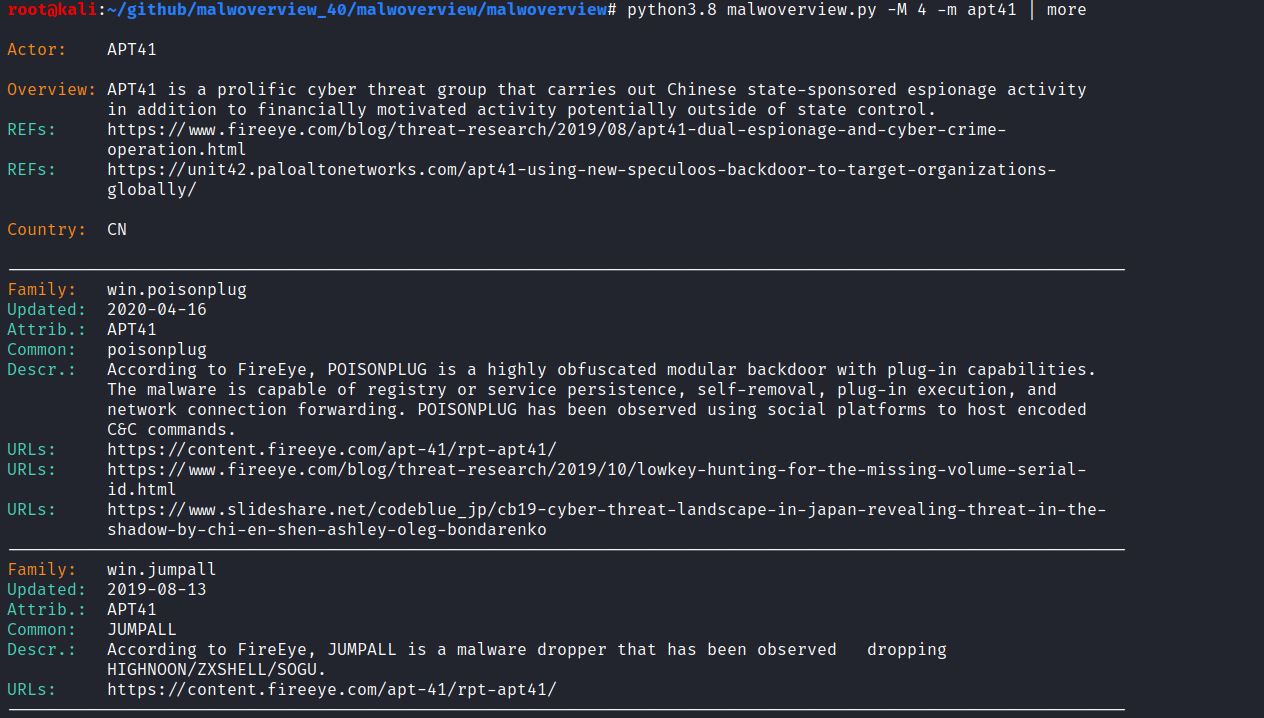
Task: Select the family name win.poisonplug
Action: click(x=177, y=289)
